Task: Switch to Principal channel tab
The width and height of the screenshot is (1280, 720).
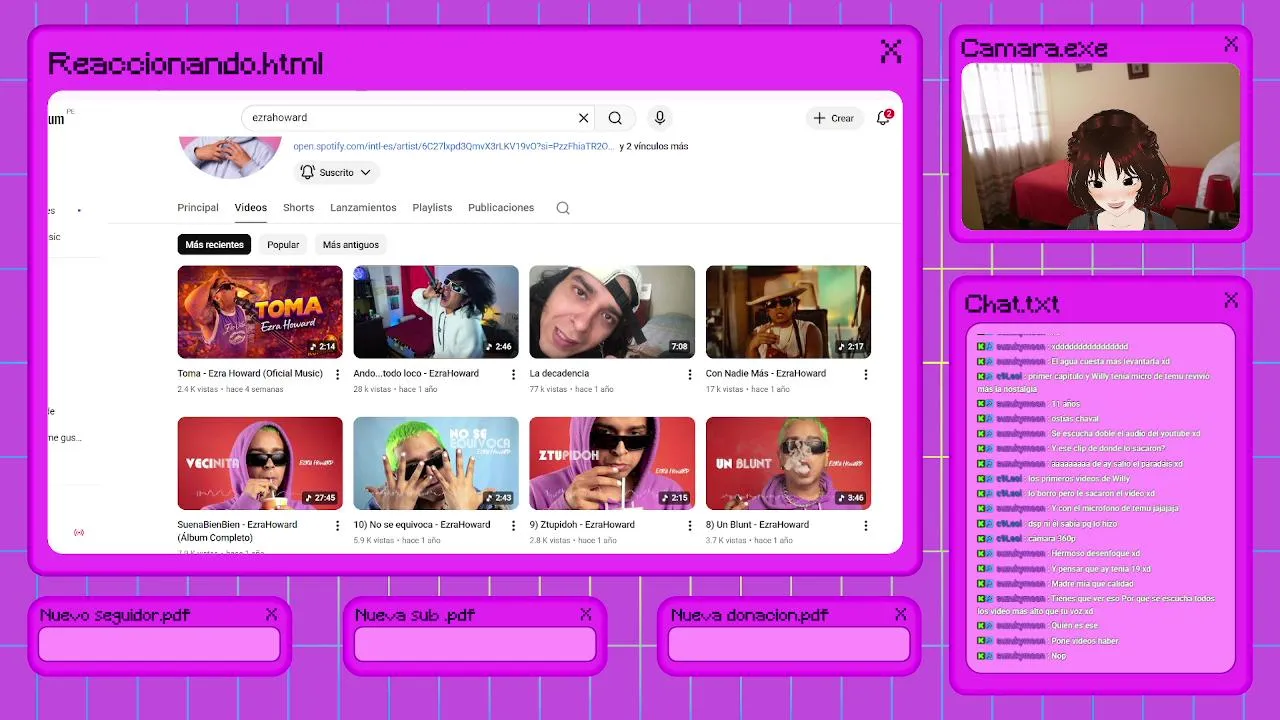Action: click(x=198, y=208)
